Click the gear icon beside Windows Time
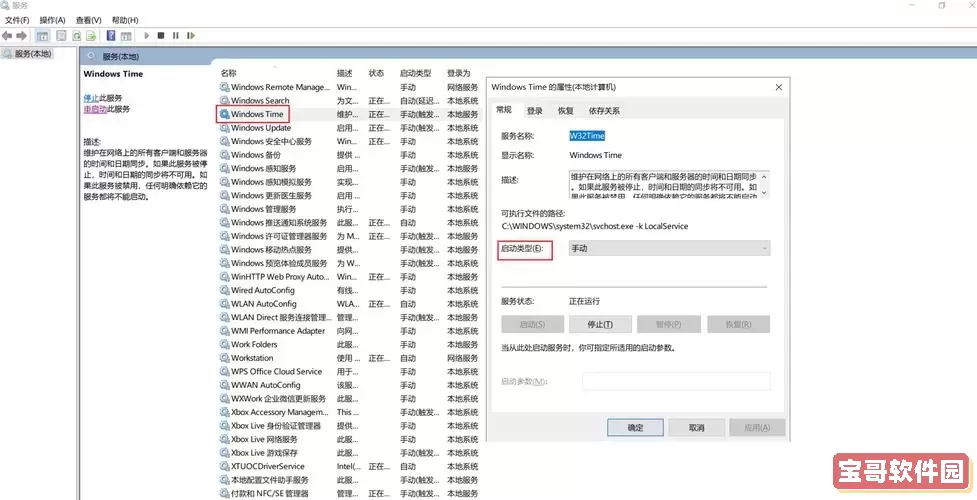The height and width of the screenshot is (500, 977). tap(224, 114)
